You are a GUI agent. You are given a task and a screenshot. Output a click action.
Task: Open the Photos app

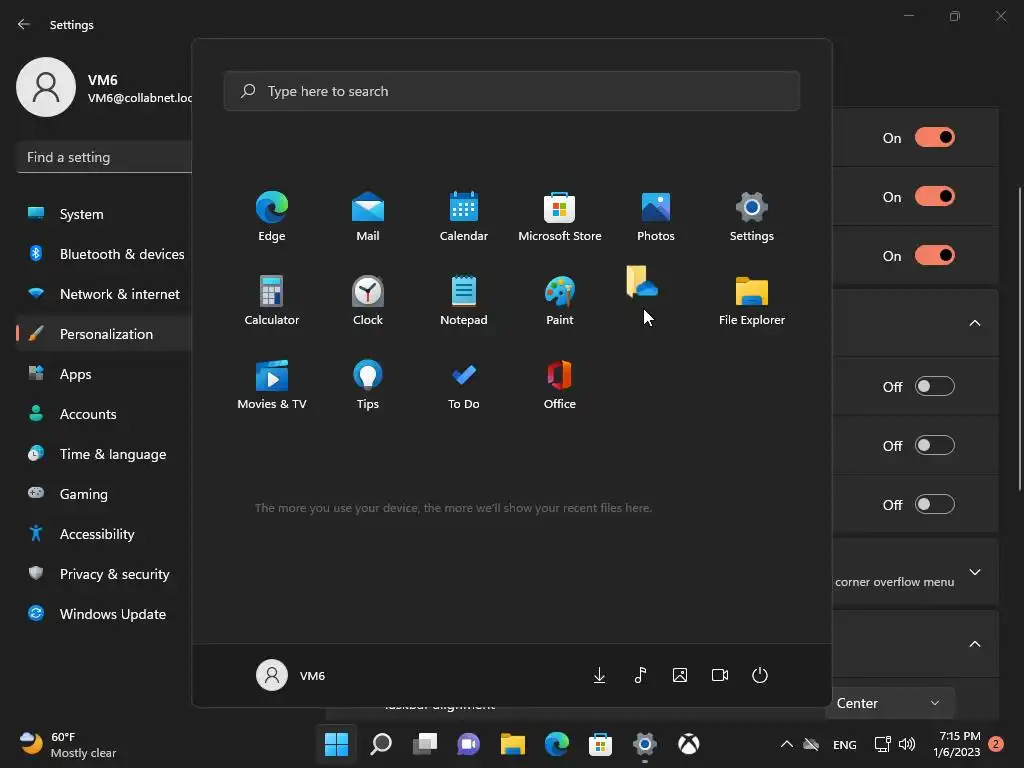pyautogui.click(x=656, y=217)
